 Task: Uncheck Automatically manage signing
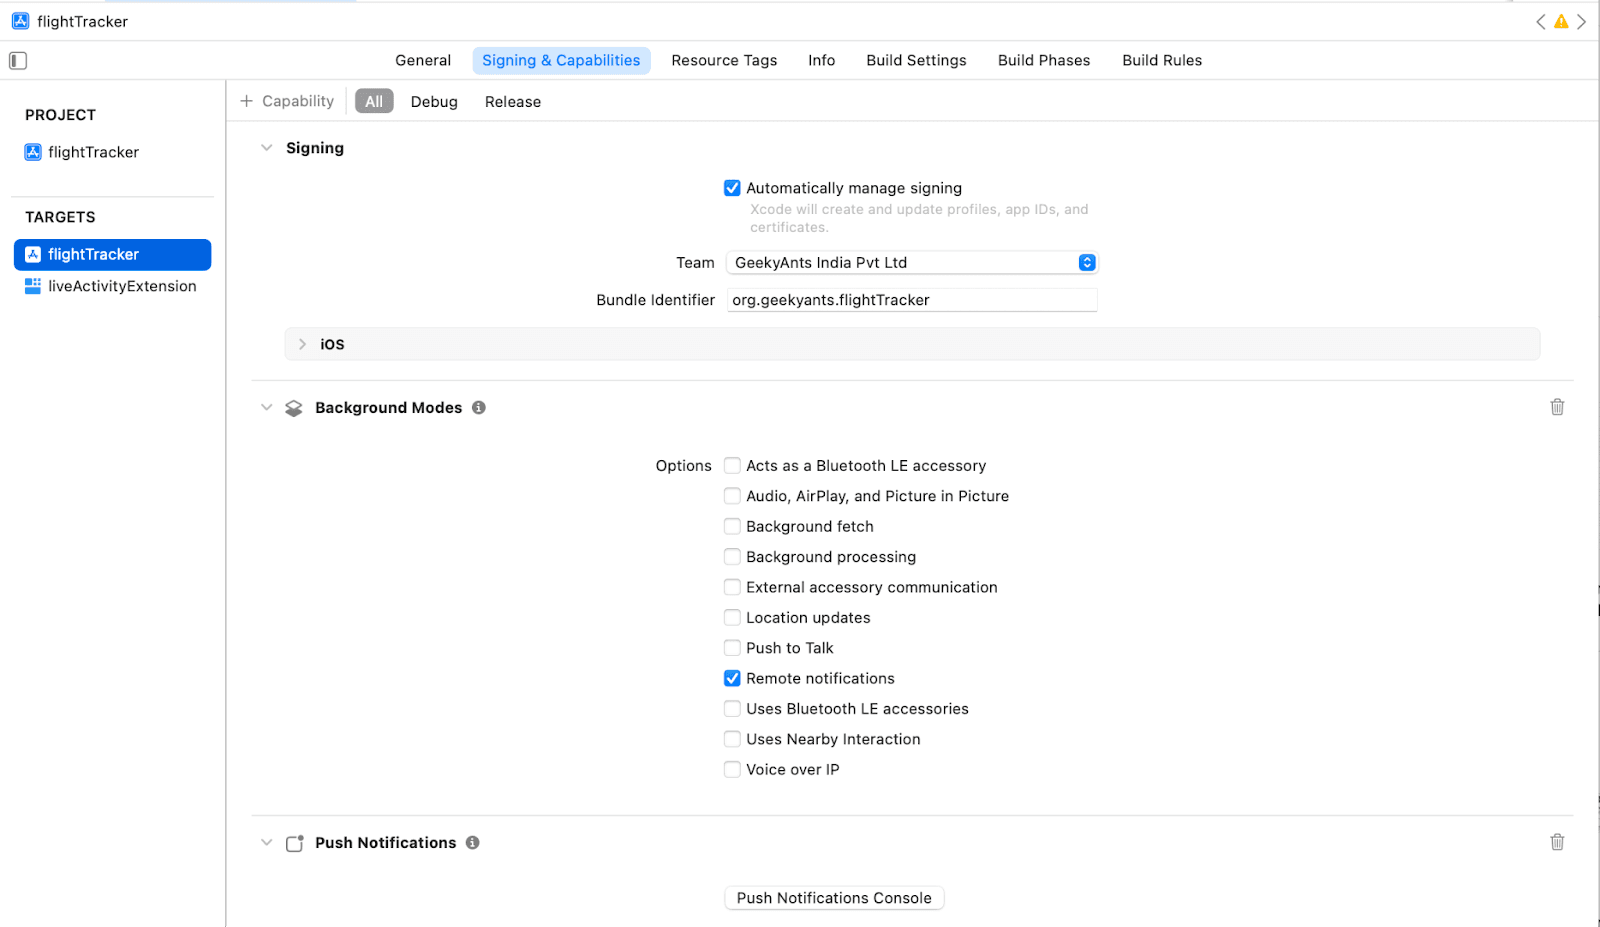coord(733,187)
